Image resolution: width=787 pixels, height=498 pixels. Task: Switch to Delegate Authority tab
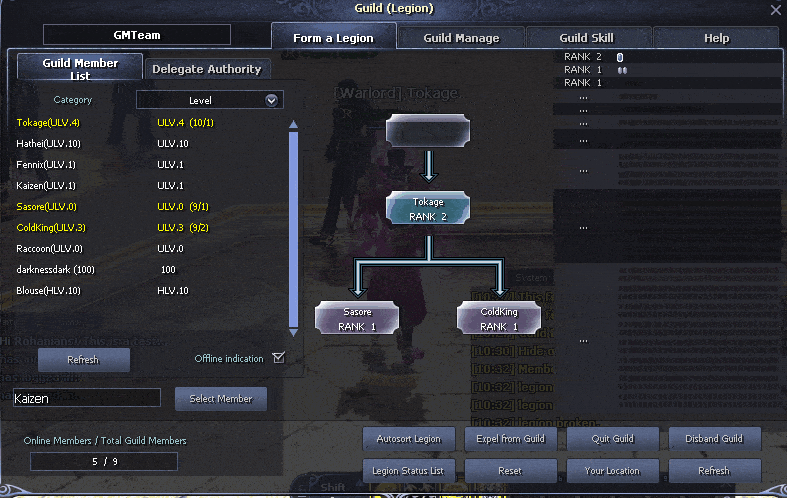coord(207,69)
